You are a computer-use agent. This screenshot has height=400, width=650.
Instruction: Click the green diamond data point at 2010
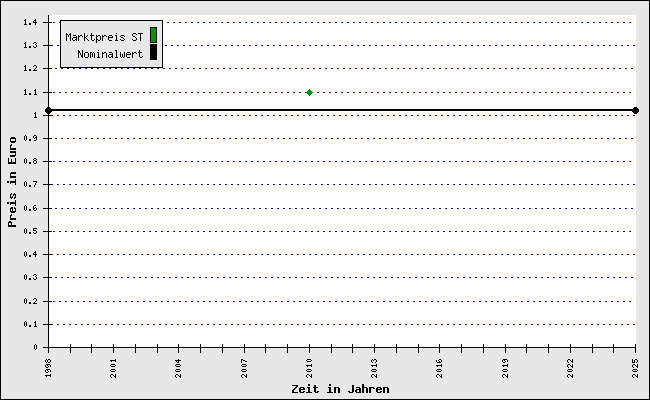(x=309, y=92)
